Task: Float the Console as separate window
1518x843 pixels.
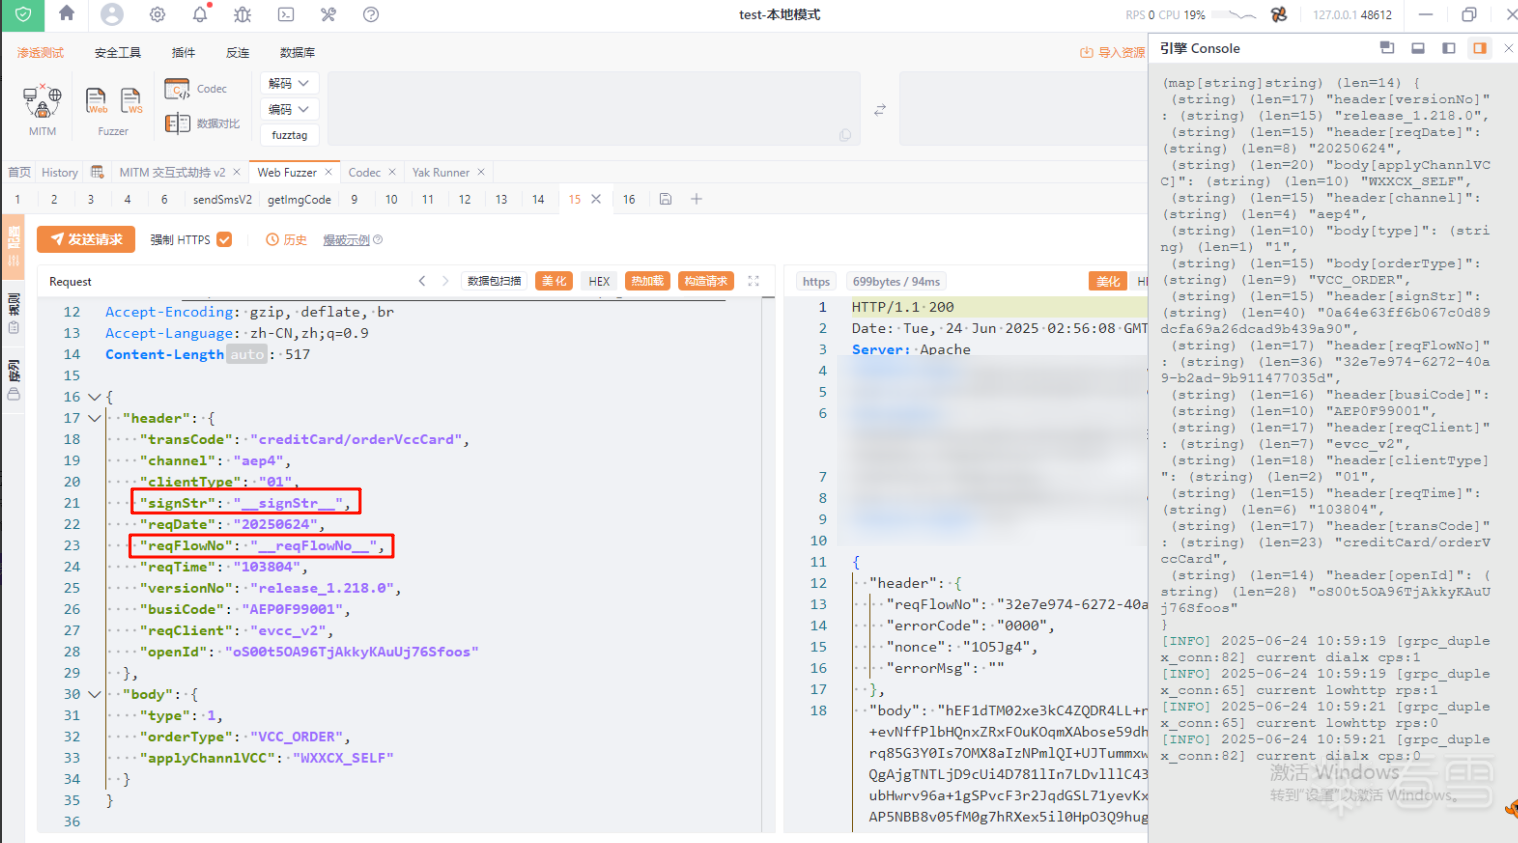Action: pos(1386,48)
